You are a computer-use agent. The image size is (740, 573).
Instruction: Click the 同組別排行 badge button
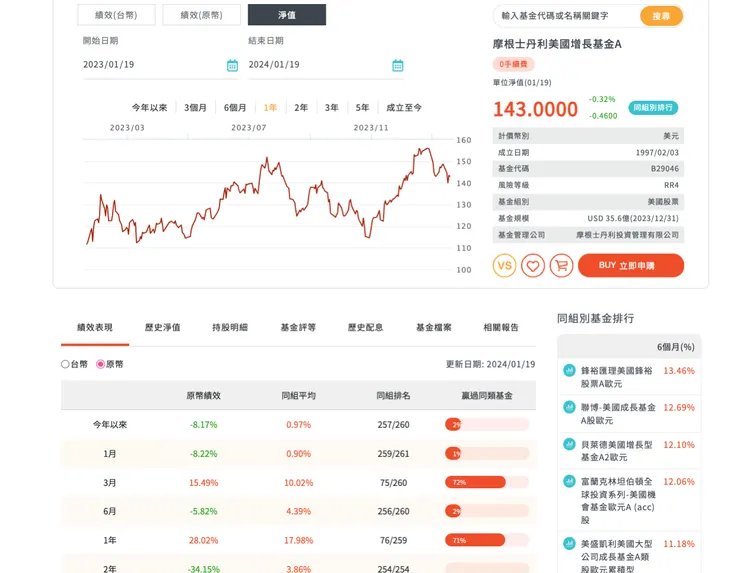coord(653,108)
